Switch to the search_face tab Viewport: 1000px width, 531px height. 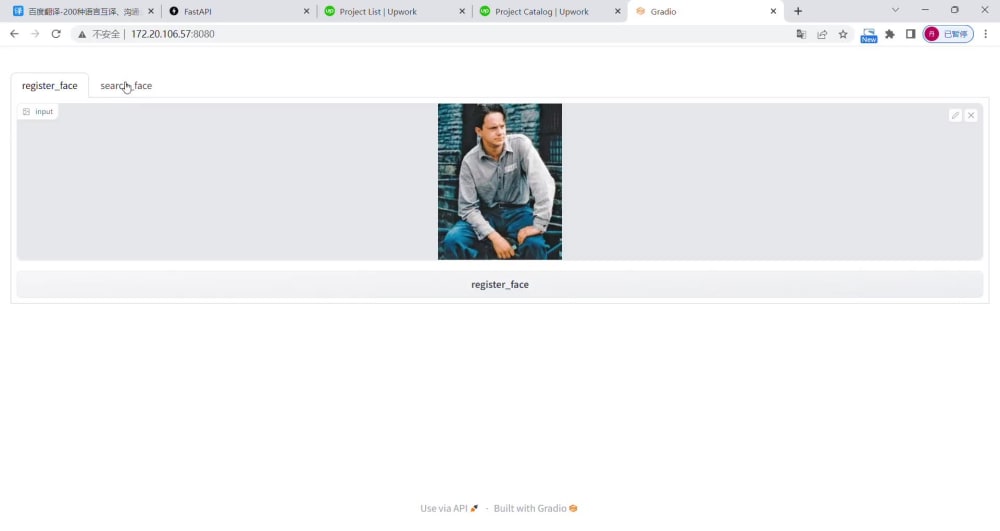point(126,85)
